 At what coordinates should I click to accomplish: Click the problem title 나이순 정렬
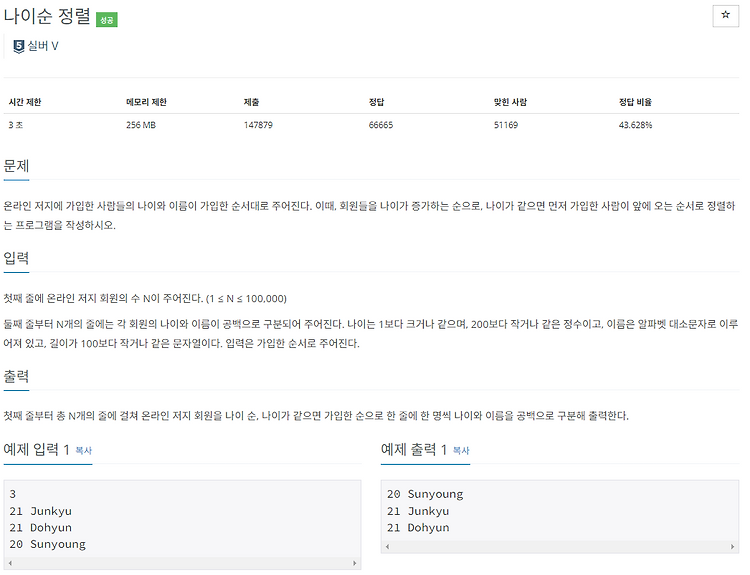pyautogui.click(x=47, y=16)
